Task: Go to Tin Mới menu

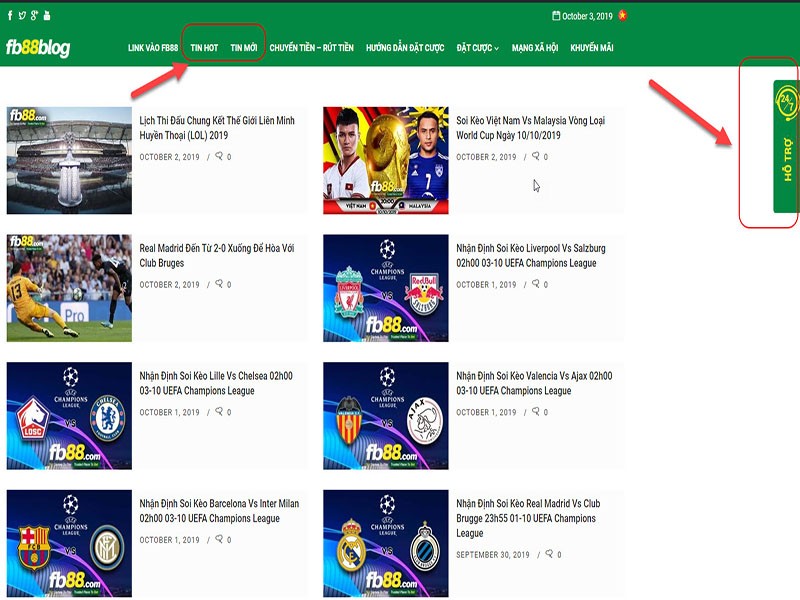Action: click(x=243, y=48)
